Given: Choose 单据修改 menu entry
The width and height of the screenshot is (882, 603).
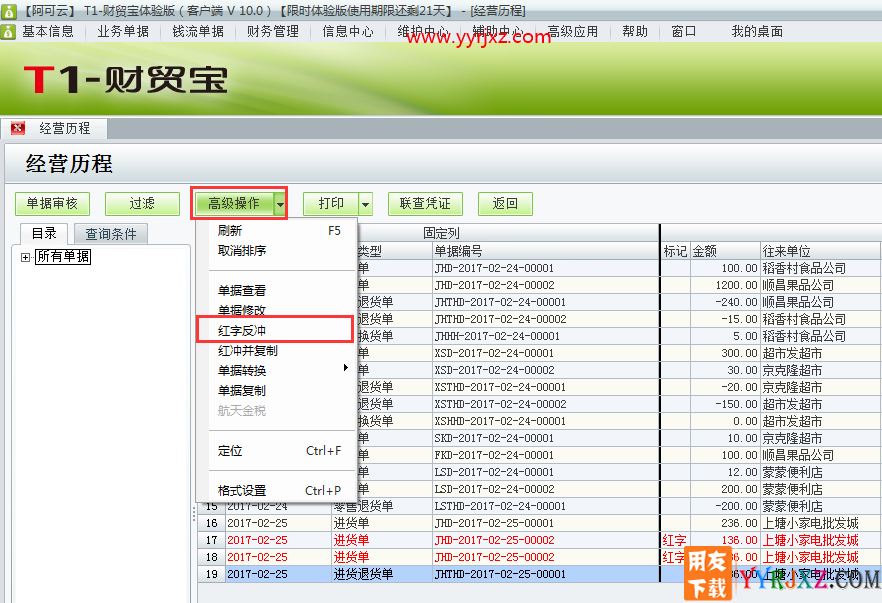Looking at the screenshot, I should click(278, 310).
